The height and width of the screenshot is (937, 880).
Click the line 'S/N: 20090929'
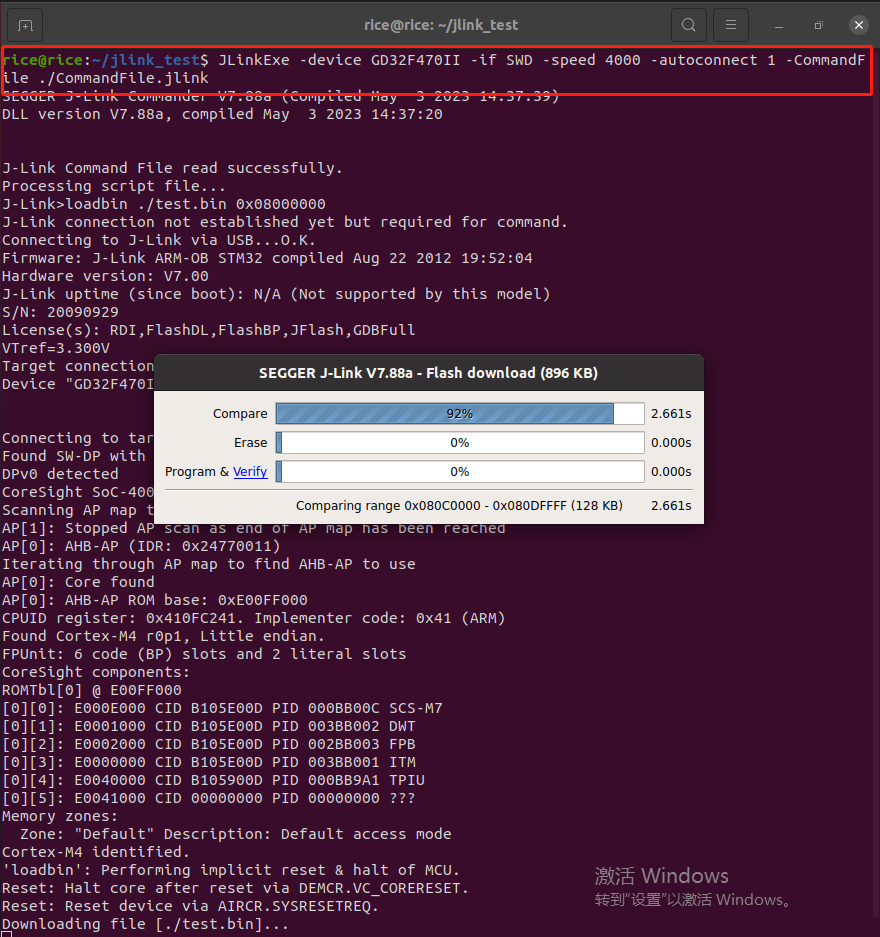point(60,312)
